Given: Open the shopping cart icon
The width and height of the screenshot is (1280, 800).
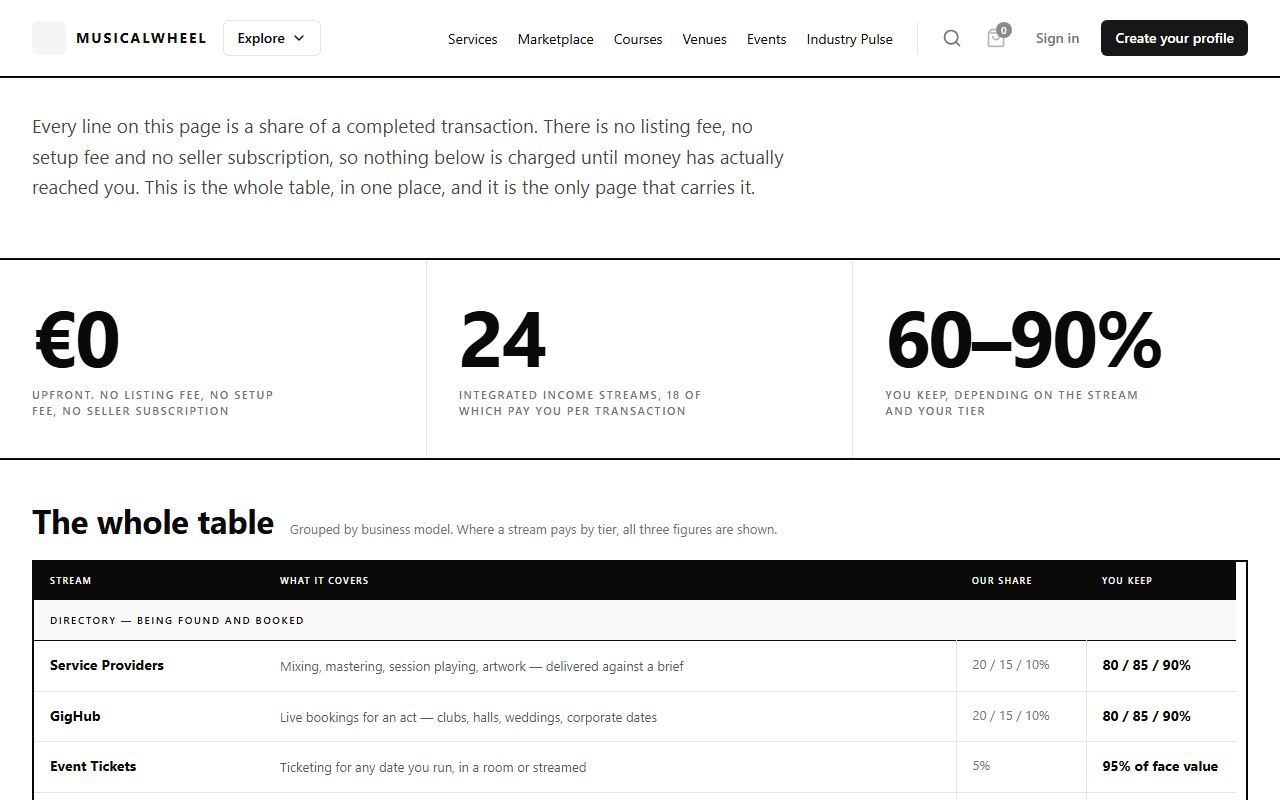Looking at the screenshot, I should [x=996, y=38].
